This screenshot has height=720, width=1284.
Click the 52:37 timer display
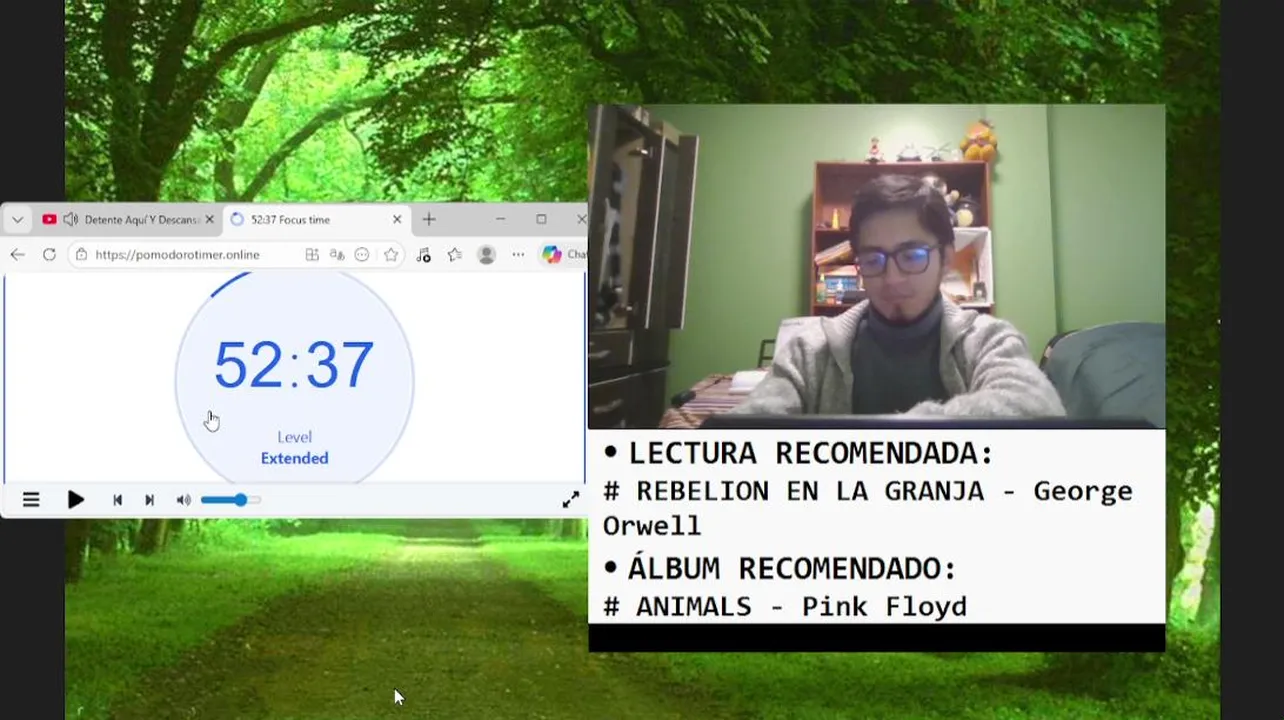click(294, 365)
